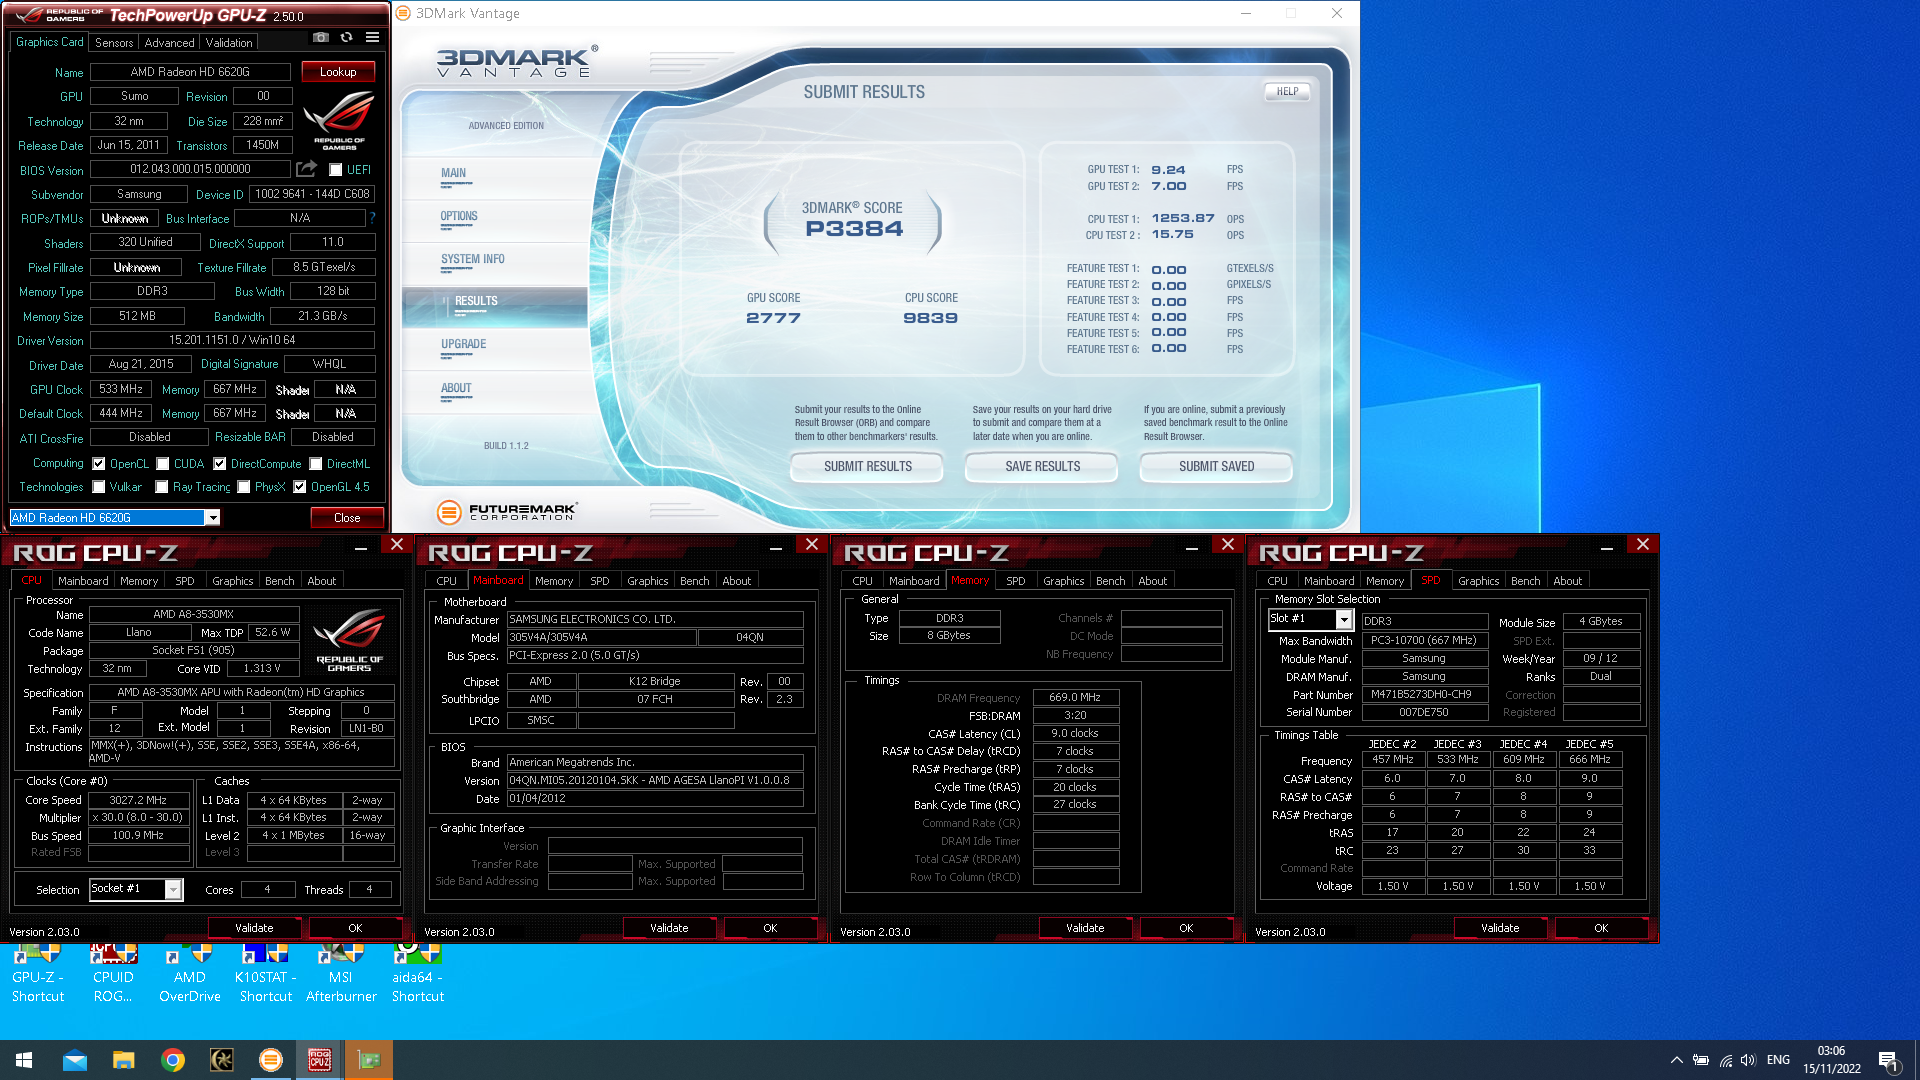This screenshot has height=1080, width=1920.
Task: Click the GPU-Z refresh icon
Action: (x=346, y=38)
